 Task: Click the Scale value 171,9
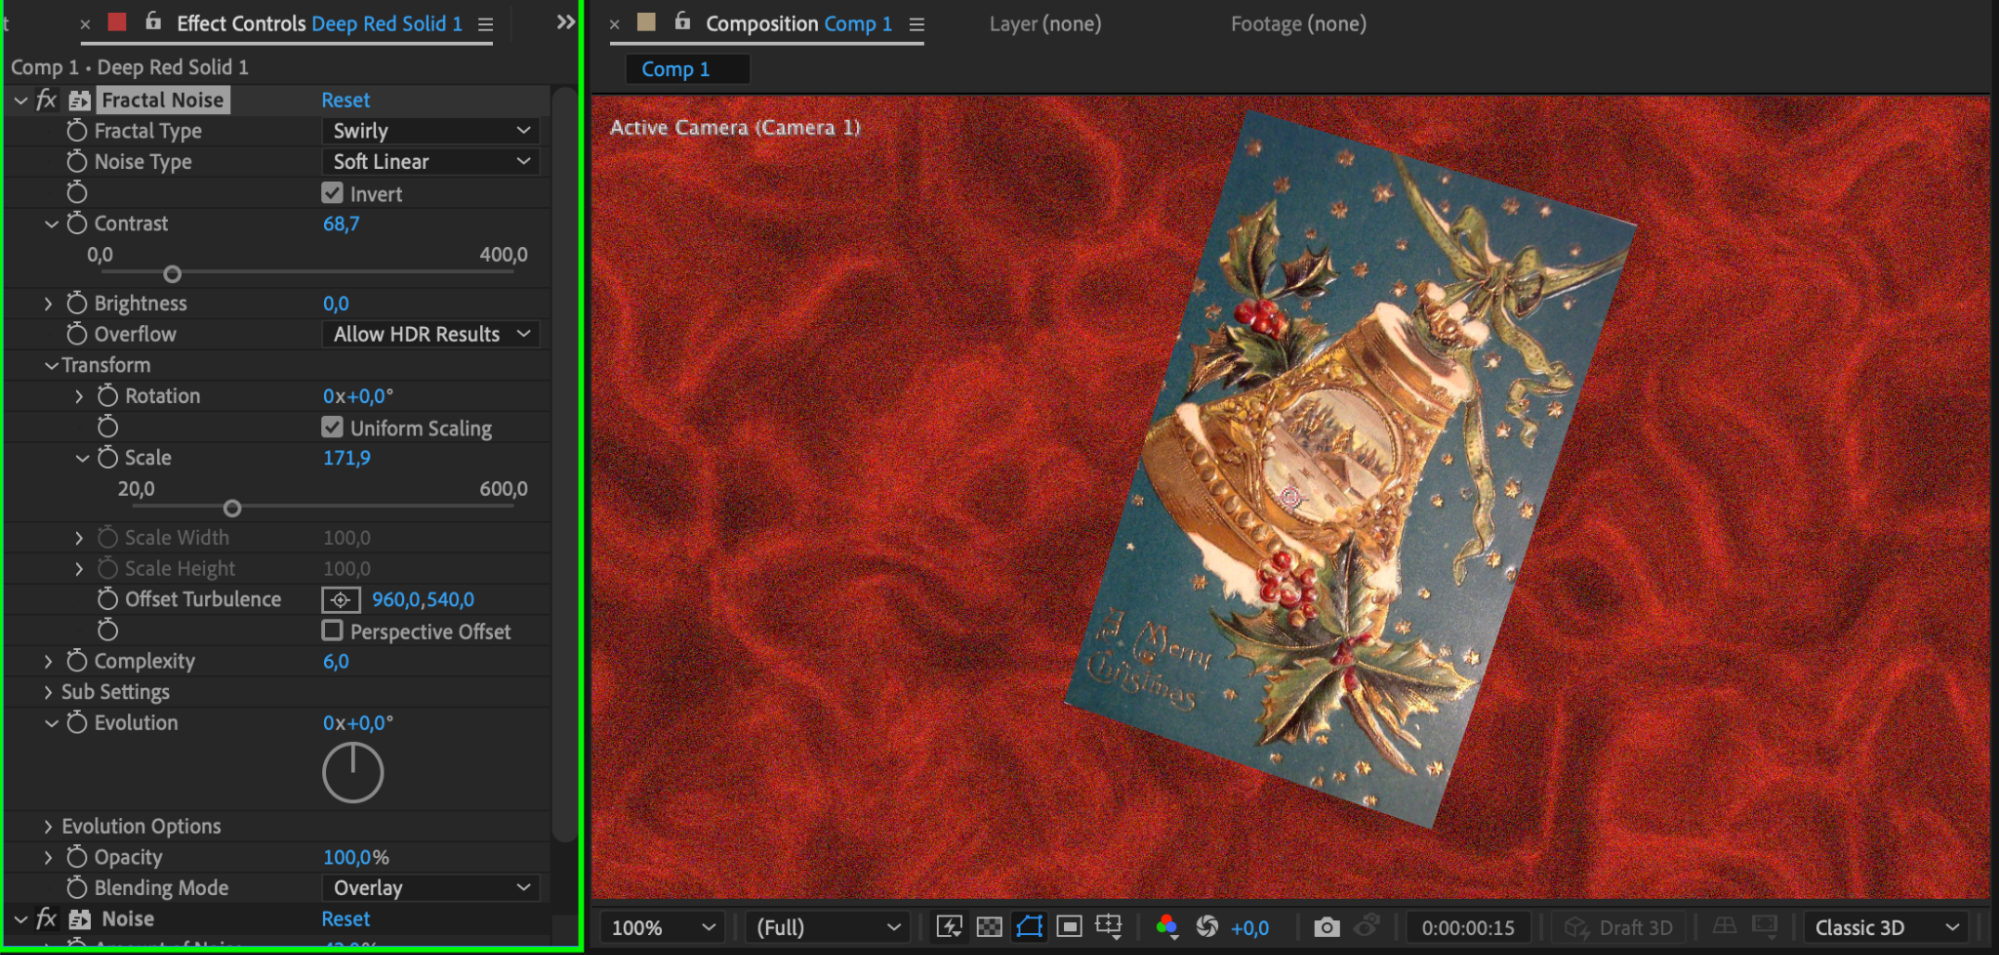(x=346, y=458)
